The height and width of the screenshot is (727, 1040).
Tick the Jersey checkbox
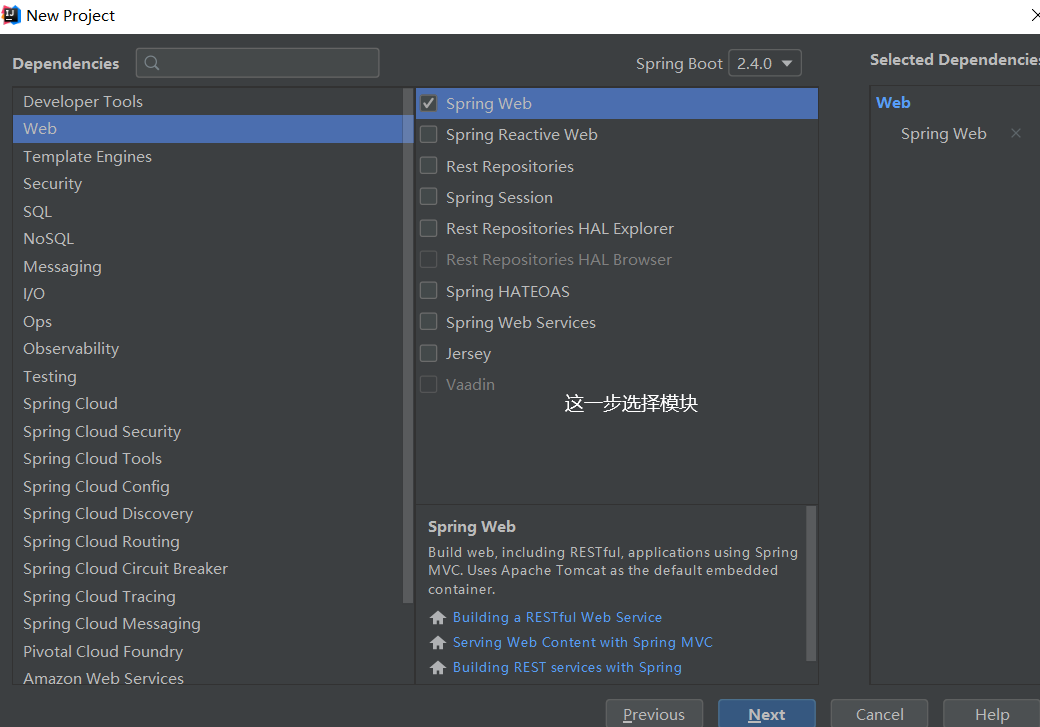pyautogui.click(x=429, y=354)
